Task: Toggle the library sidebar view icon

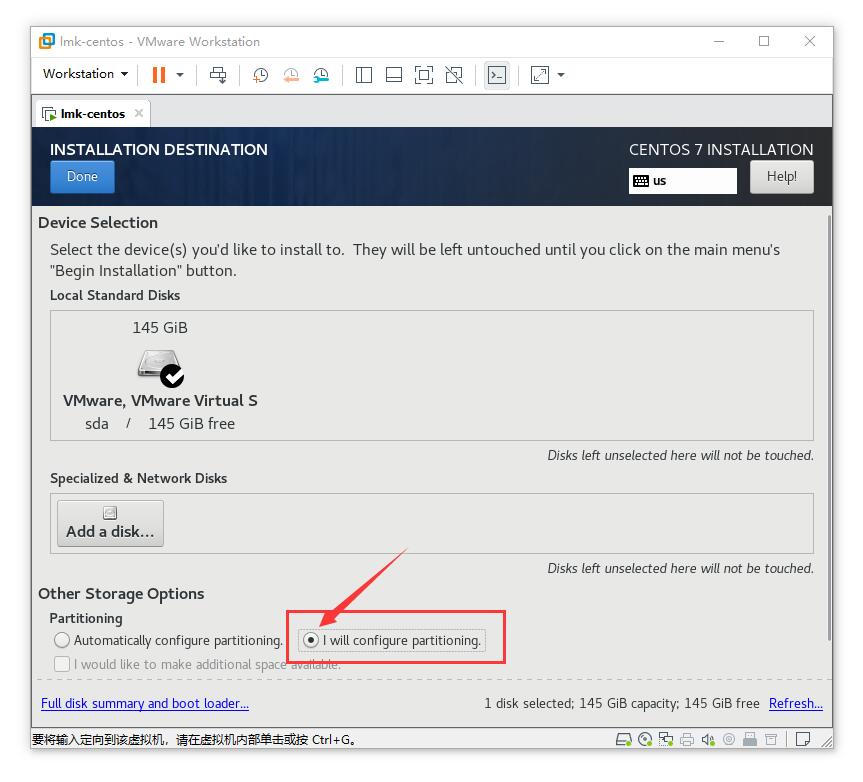Action: coord(364,75)
